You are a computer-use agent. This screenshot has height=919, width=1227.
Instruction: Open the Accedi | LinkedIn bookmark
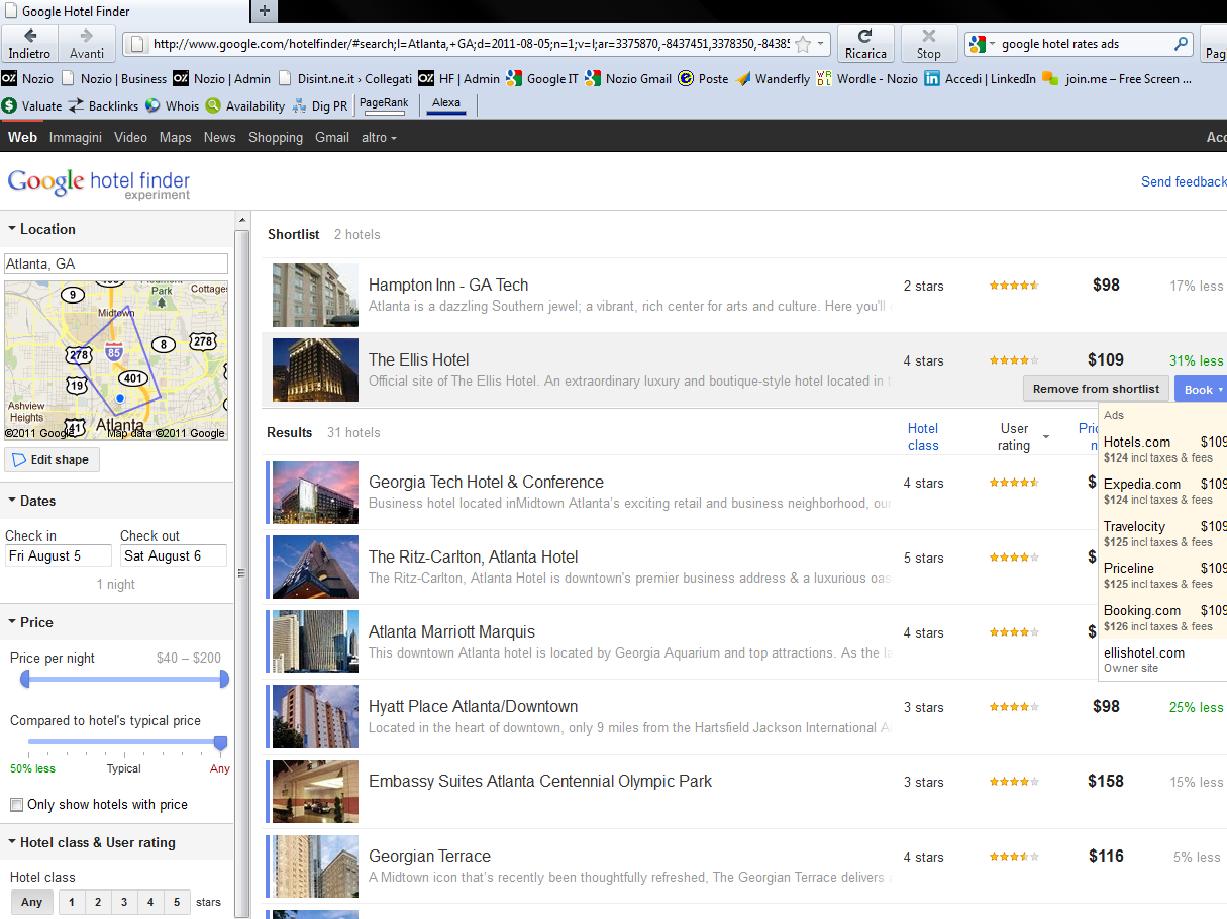click(980, 78)
